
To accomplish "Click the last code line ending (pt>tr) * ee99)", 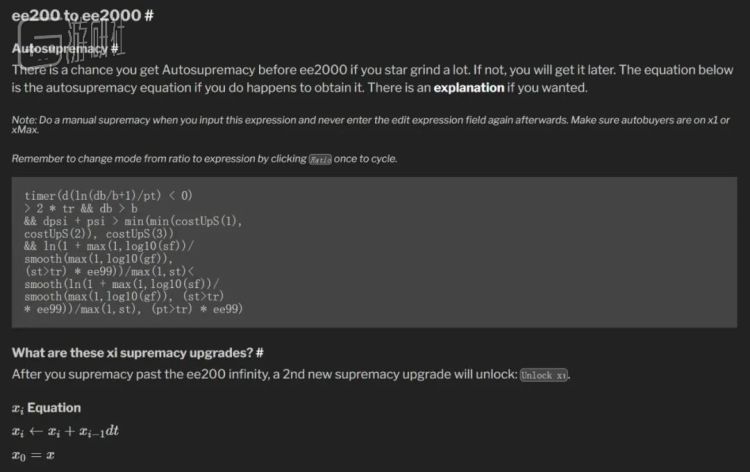I will tap(134, 308).
